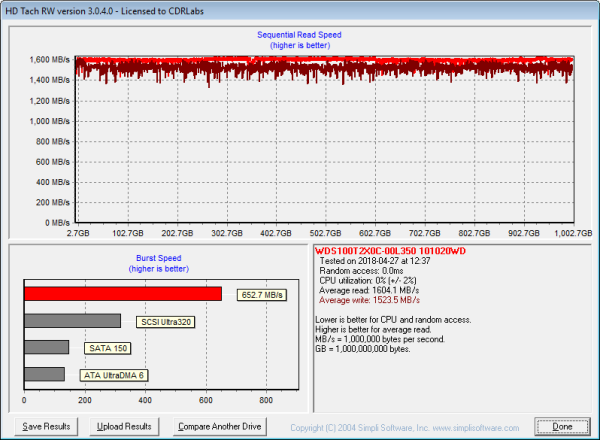Image resolution: width=600 pixels, height=440 pixels.
Task: Click the gray ATA UltraDMA 6 bar
Action: (x=44, y=374)
